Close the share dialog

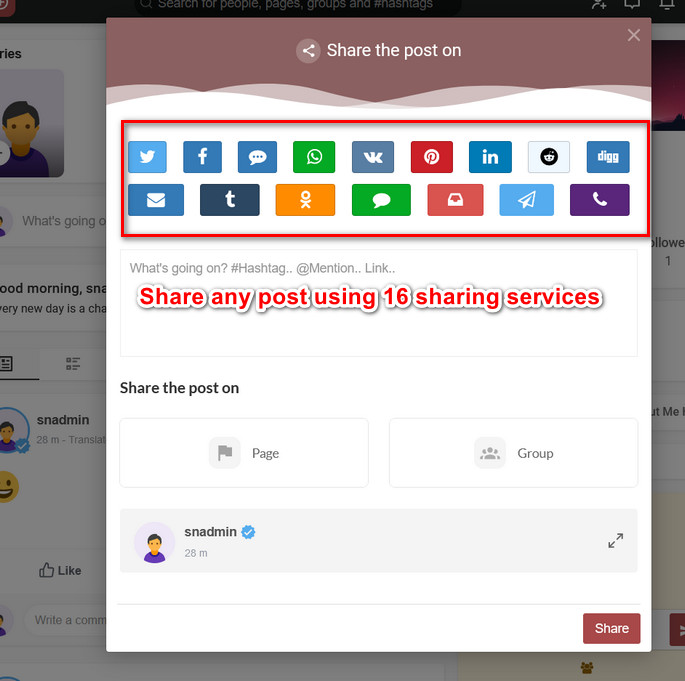pos(633,35)
